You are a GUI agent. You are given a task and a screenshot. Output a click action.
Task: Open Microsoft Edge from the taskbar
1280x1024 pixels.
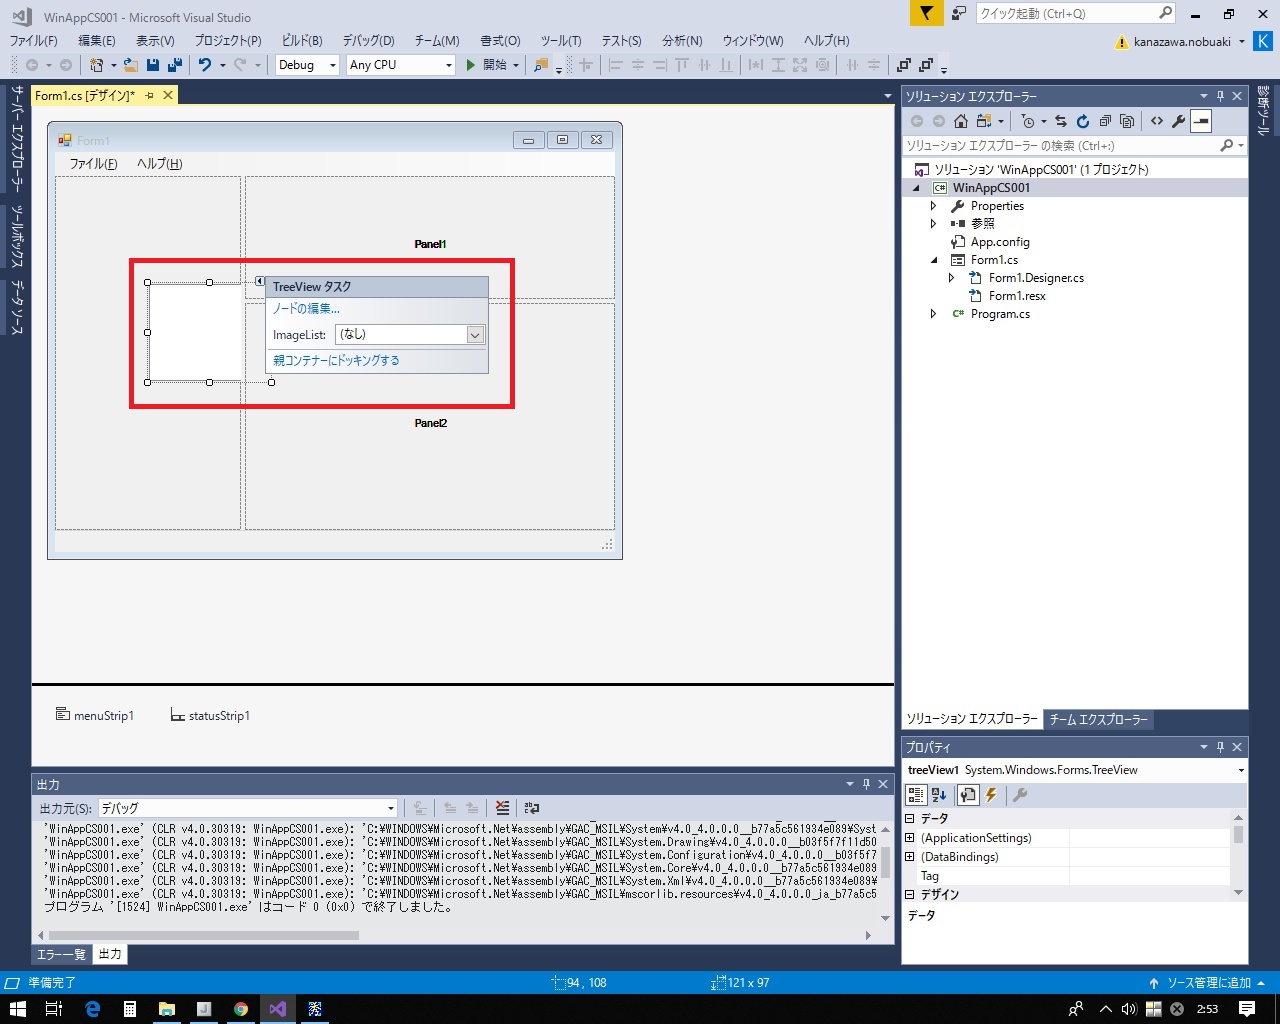pyautogui.click(x=93, y=1009)
